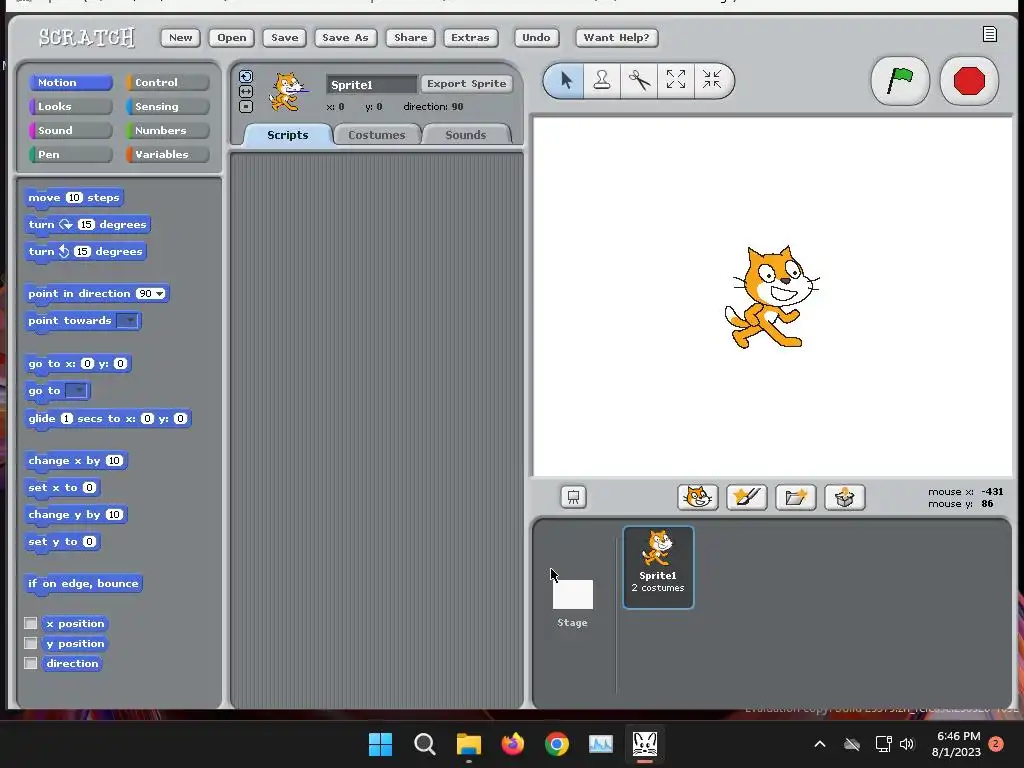Choose new sprite from cat library icon
Screen dimensions: 1024x768
[697, 498]
